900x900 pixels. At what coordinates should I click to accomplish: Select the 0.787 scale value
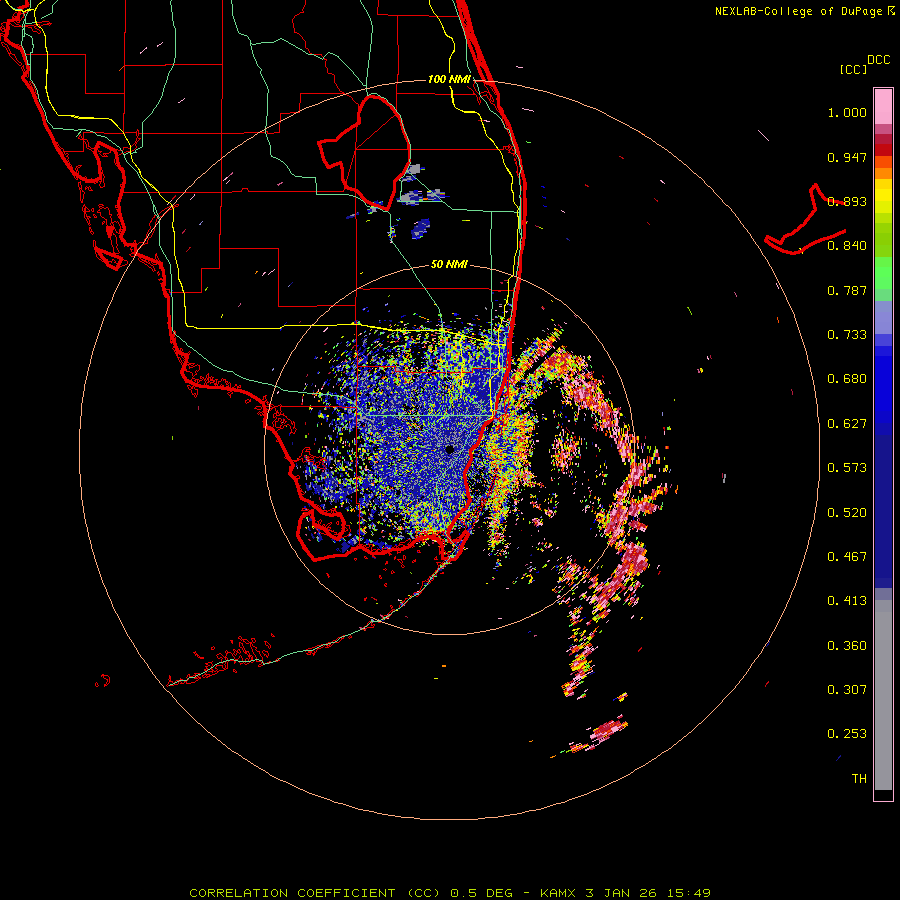coord(847,290)
